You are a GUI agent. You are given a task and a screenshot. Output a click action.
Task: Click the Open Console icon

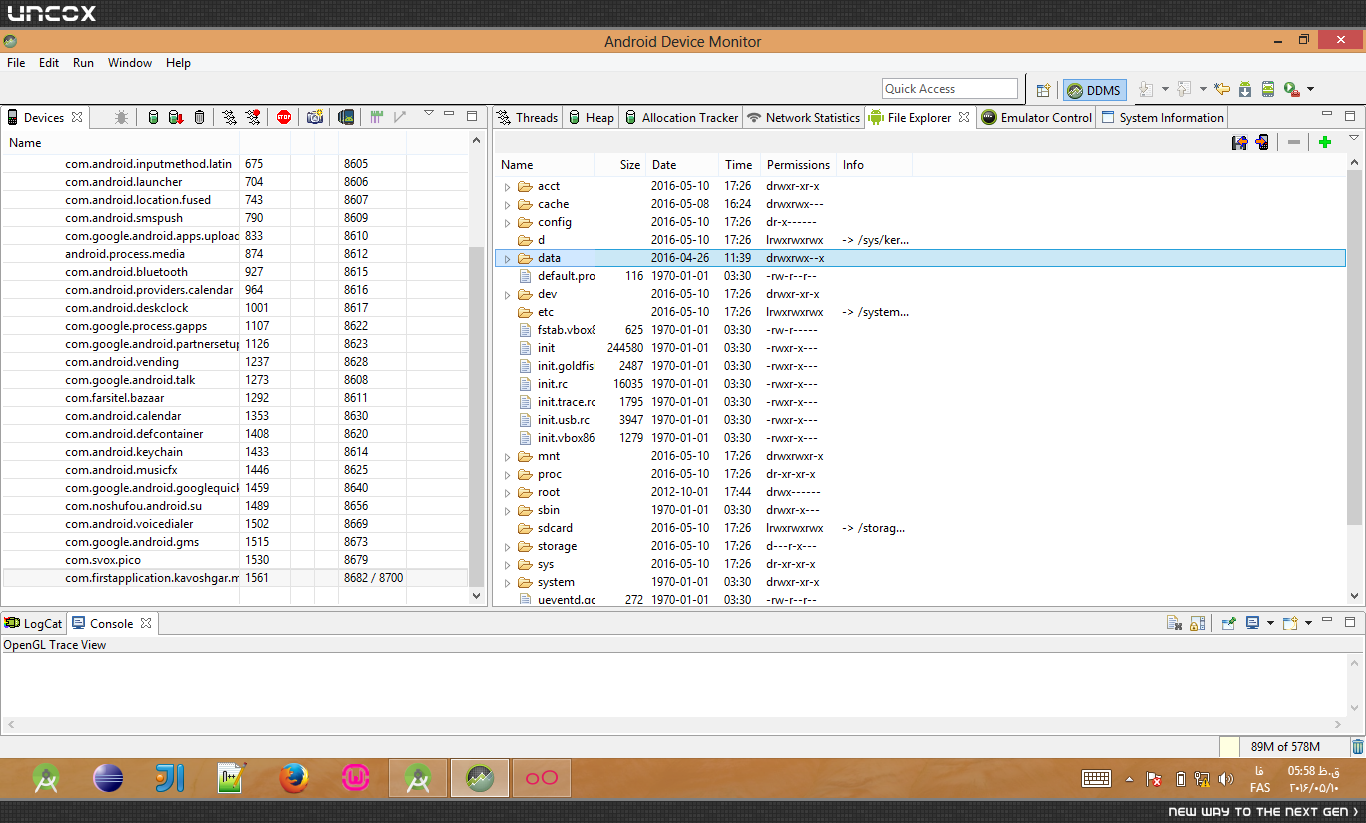[x=1290, y=623]
